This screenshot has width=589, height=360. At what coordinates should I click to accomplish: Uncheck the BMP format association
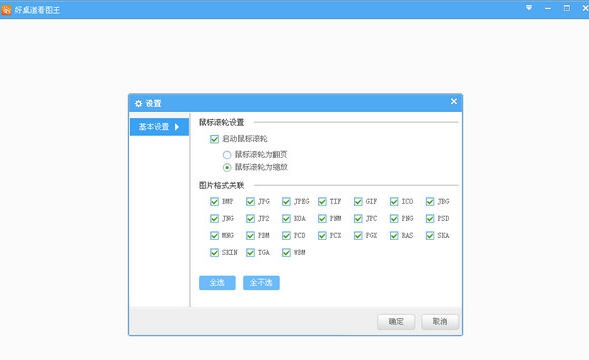214,202
